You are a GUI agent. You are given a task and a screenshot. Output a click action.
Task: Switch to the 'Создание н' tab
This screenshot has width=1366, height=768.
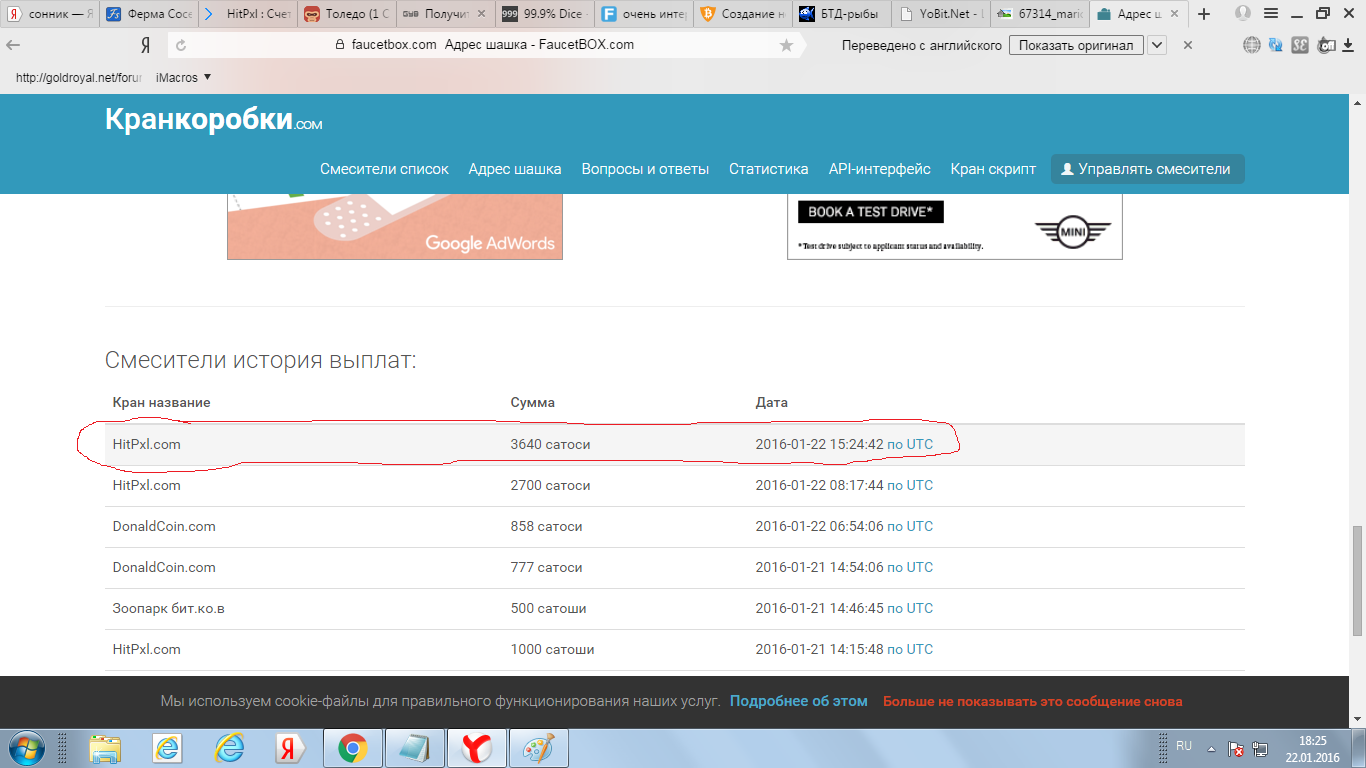pyautogui.click(x=743, y=14)
